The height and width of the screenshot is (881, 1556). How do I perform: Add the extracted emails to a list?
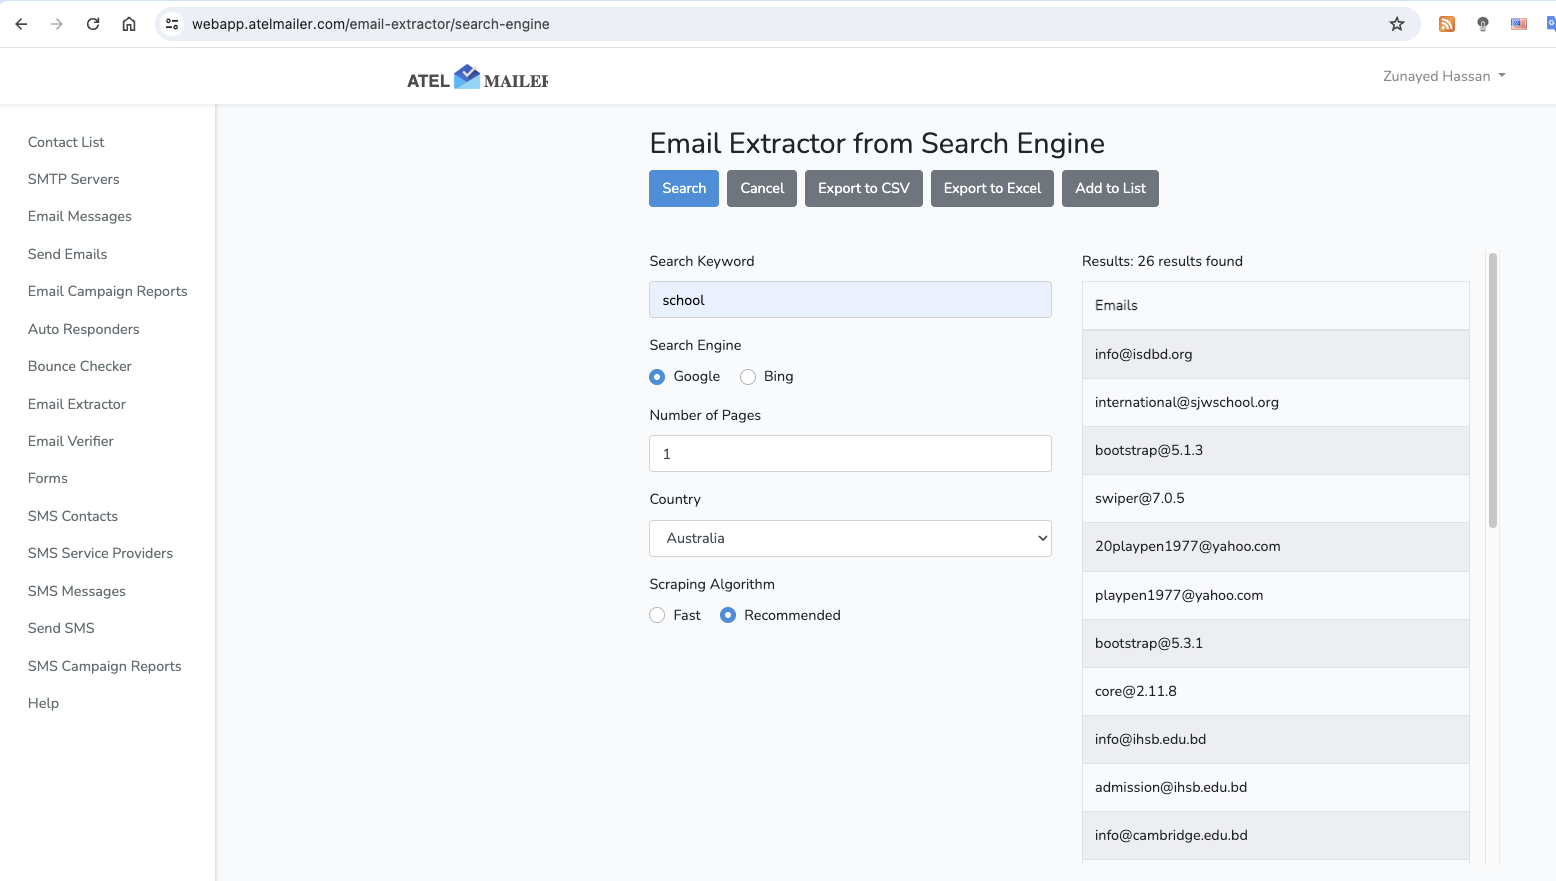click(x=1110, y=188)
